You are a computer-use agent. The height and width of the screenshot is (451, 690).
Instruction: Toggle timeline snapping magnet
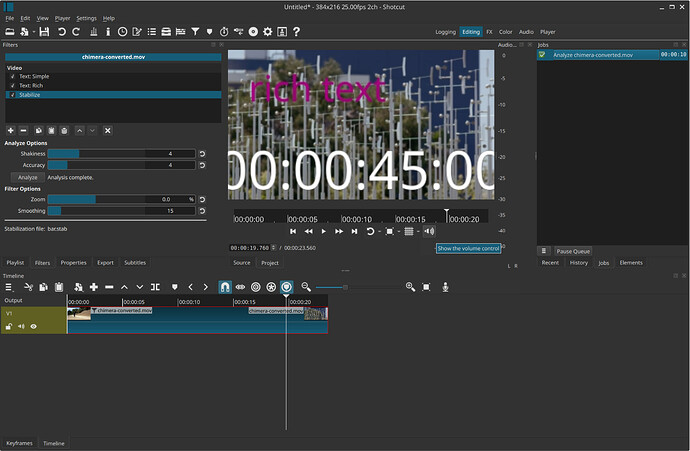click(x=225, y=287)
